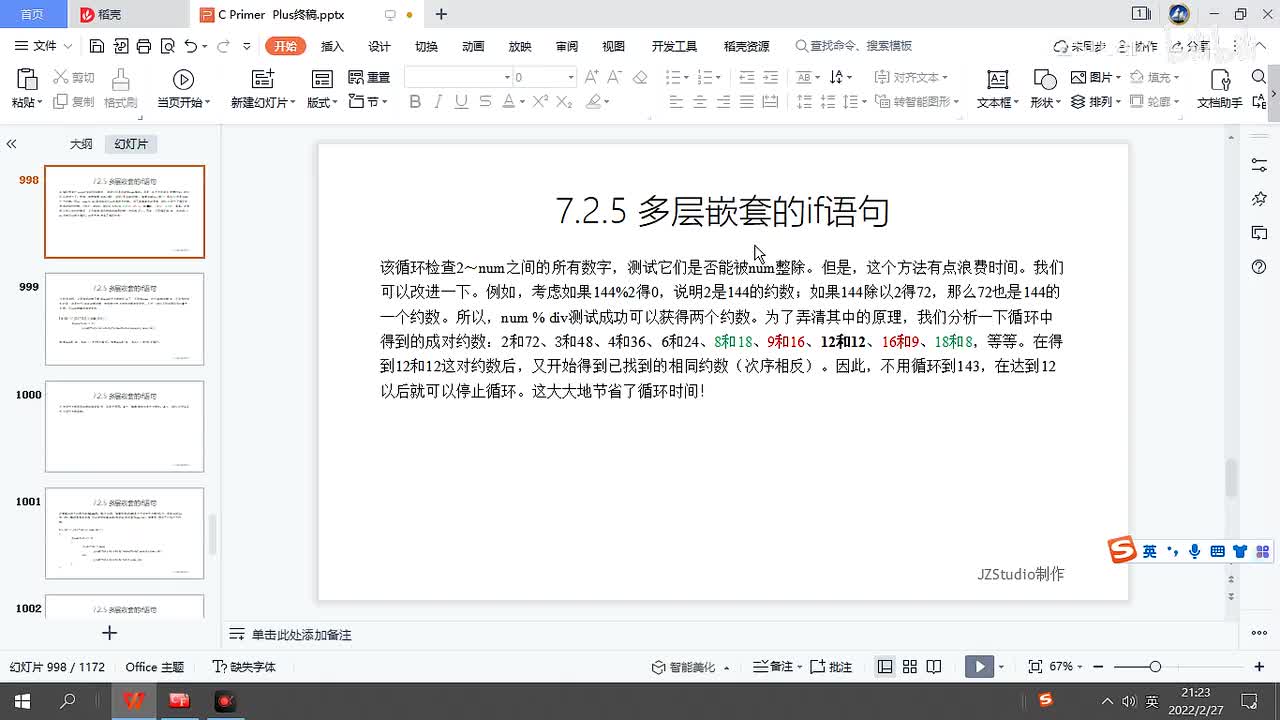Select slide 999 thumbnail

[124, 319]
